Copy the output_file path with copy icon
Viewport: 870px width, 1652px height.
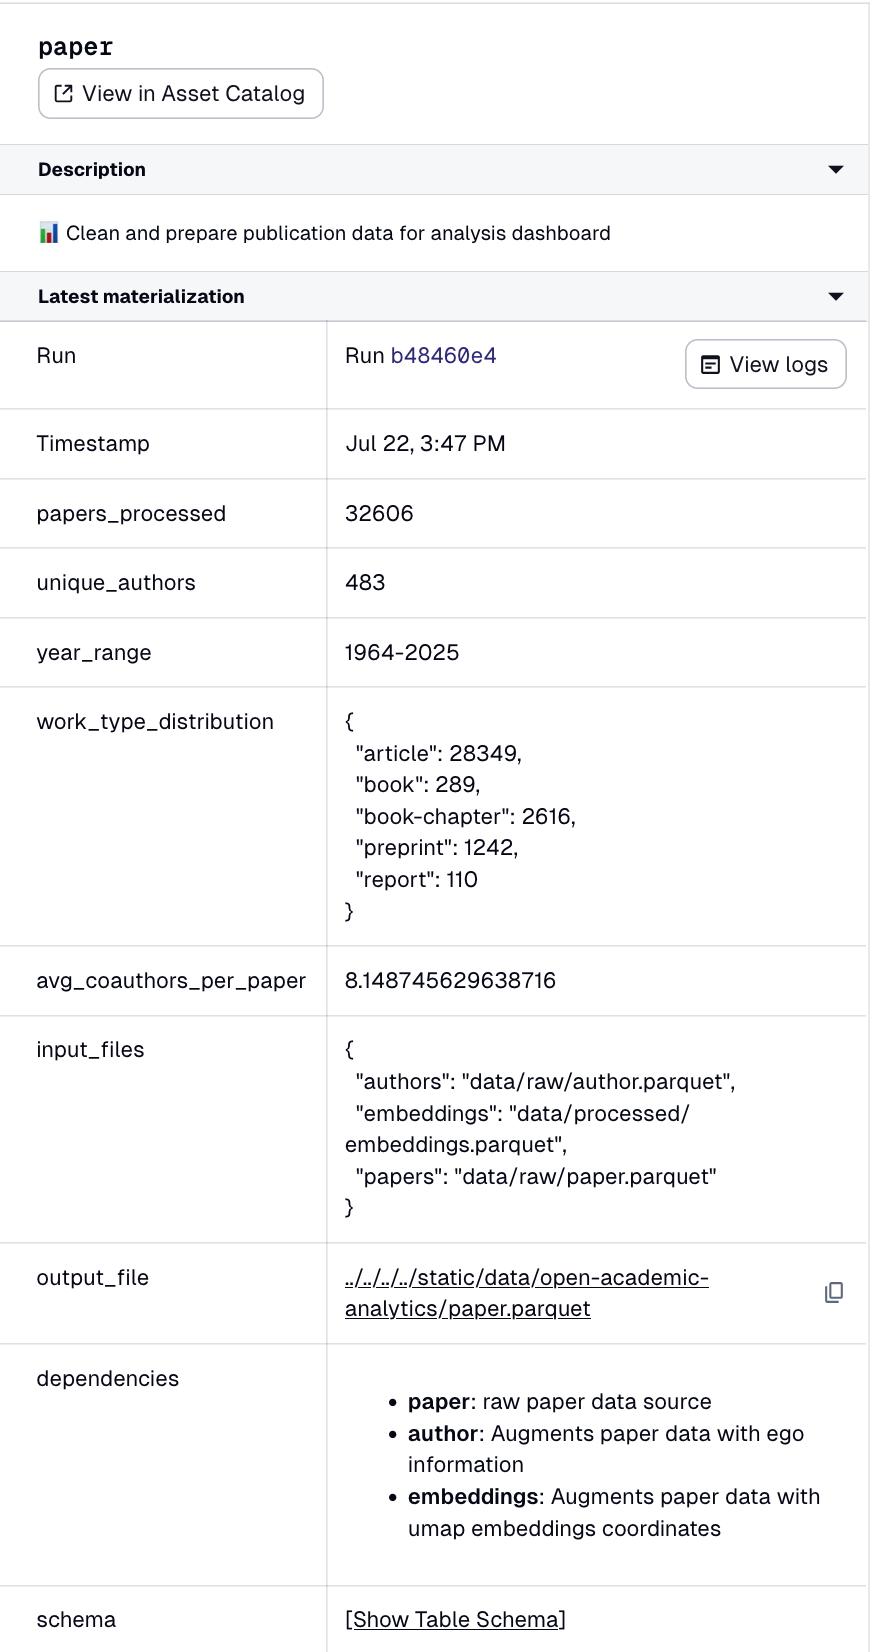tap(834, 1293)
